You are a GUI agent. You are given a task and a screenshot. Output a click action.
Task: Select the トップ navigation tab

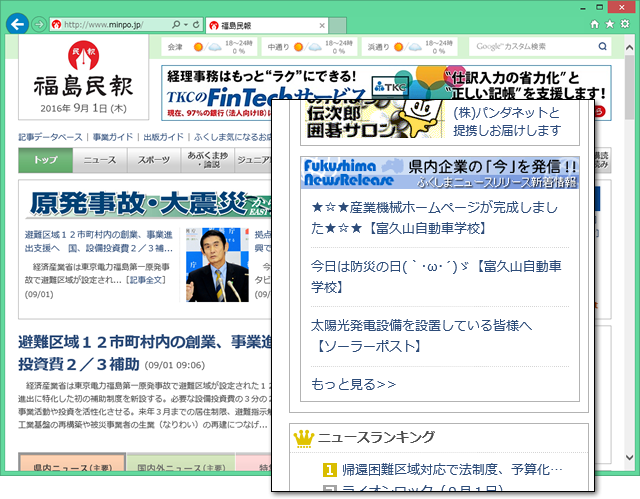click(x=46, y=160)
